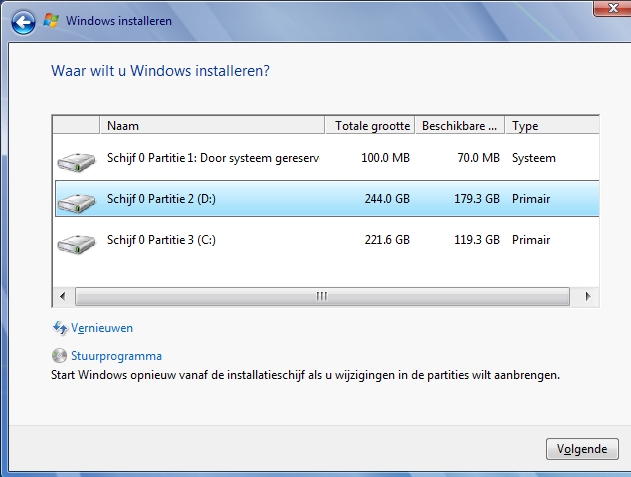The height and width of the screenshot is (477, 631).
Task: Click the Vernieuwen refresh arrows icon
Action: [x=60, y=328]
